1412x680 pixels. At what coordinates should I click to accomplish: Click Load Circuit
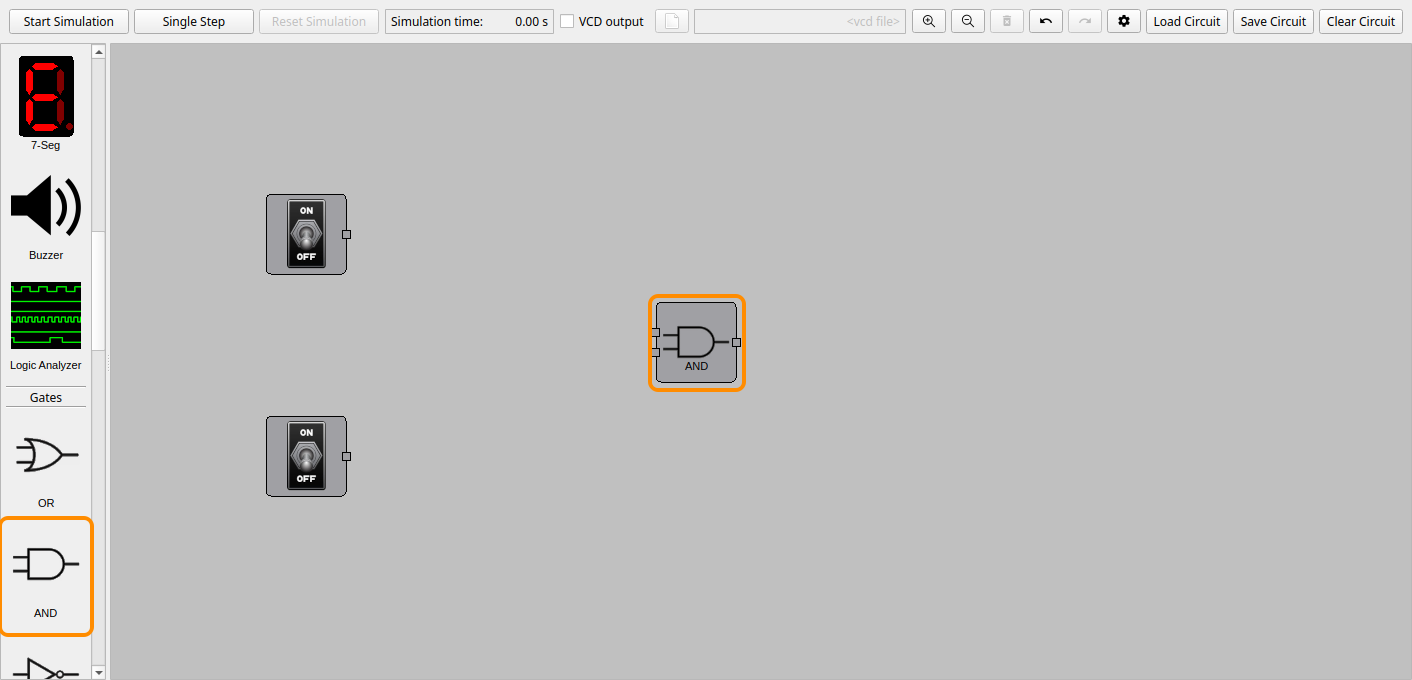click(1187, 21)
